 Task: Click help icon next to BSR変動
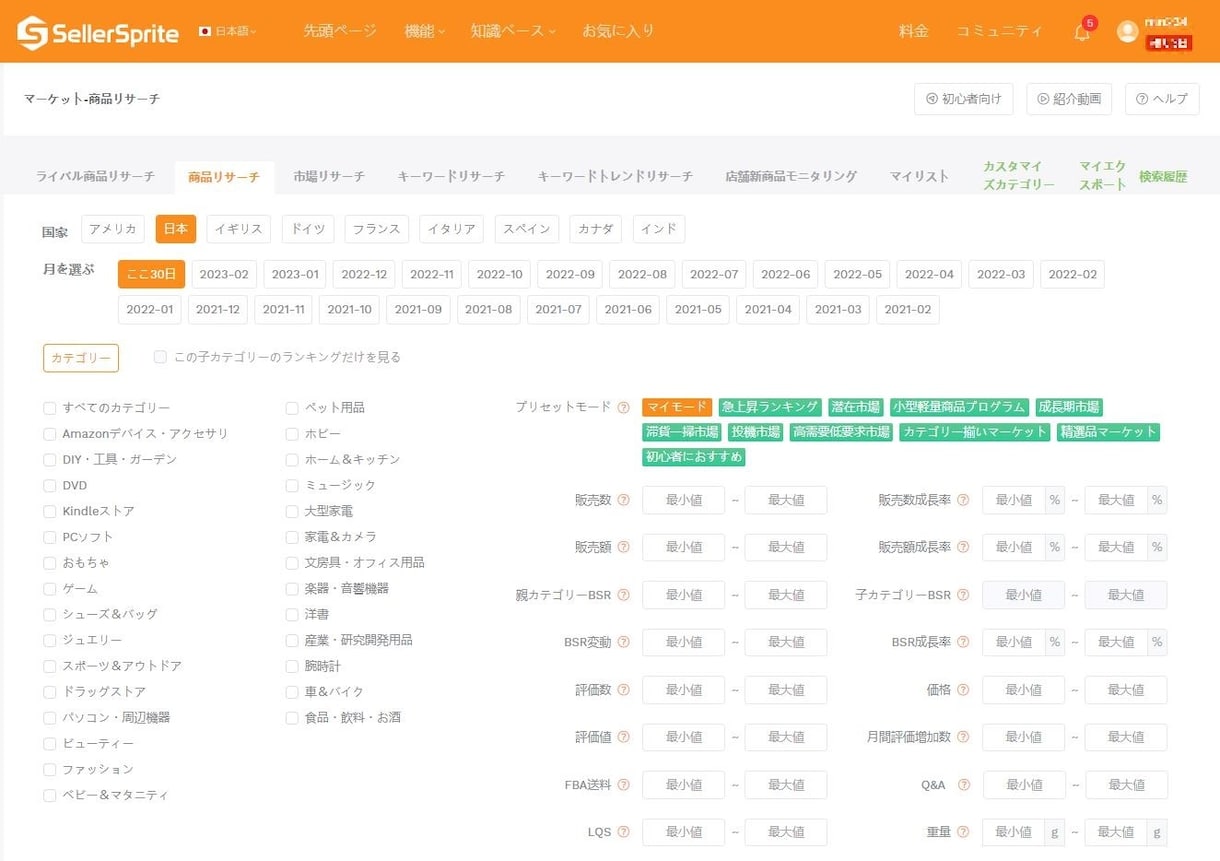[x=623, y=642]
